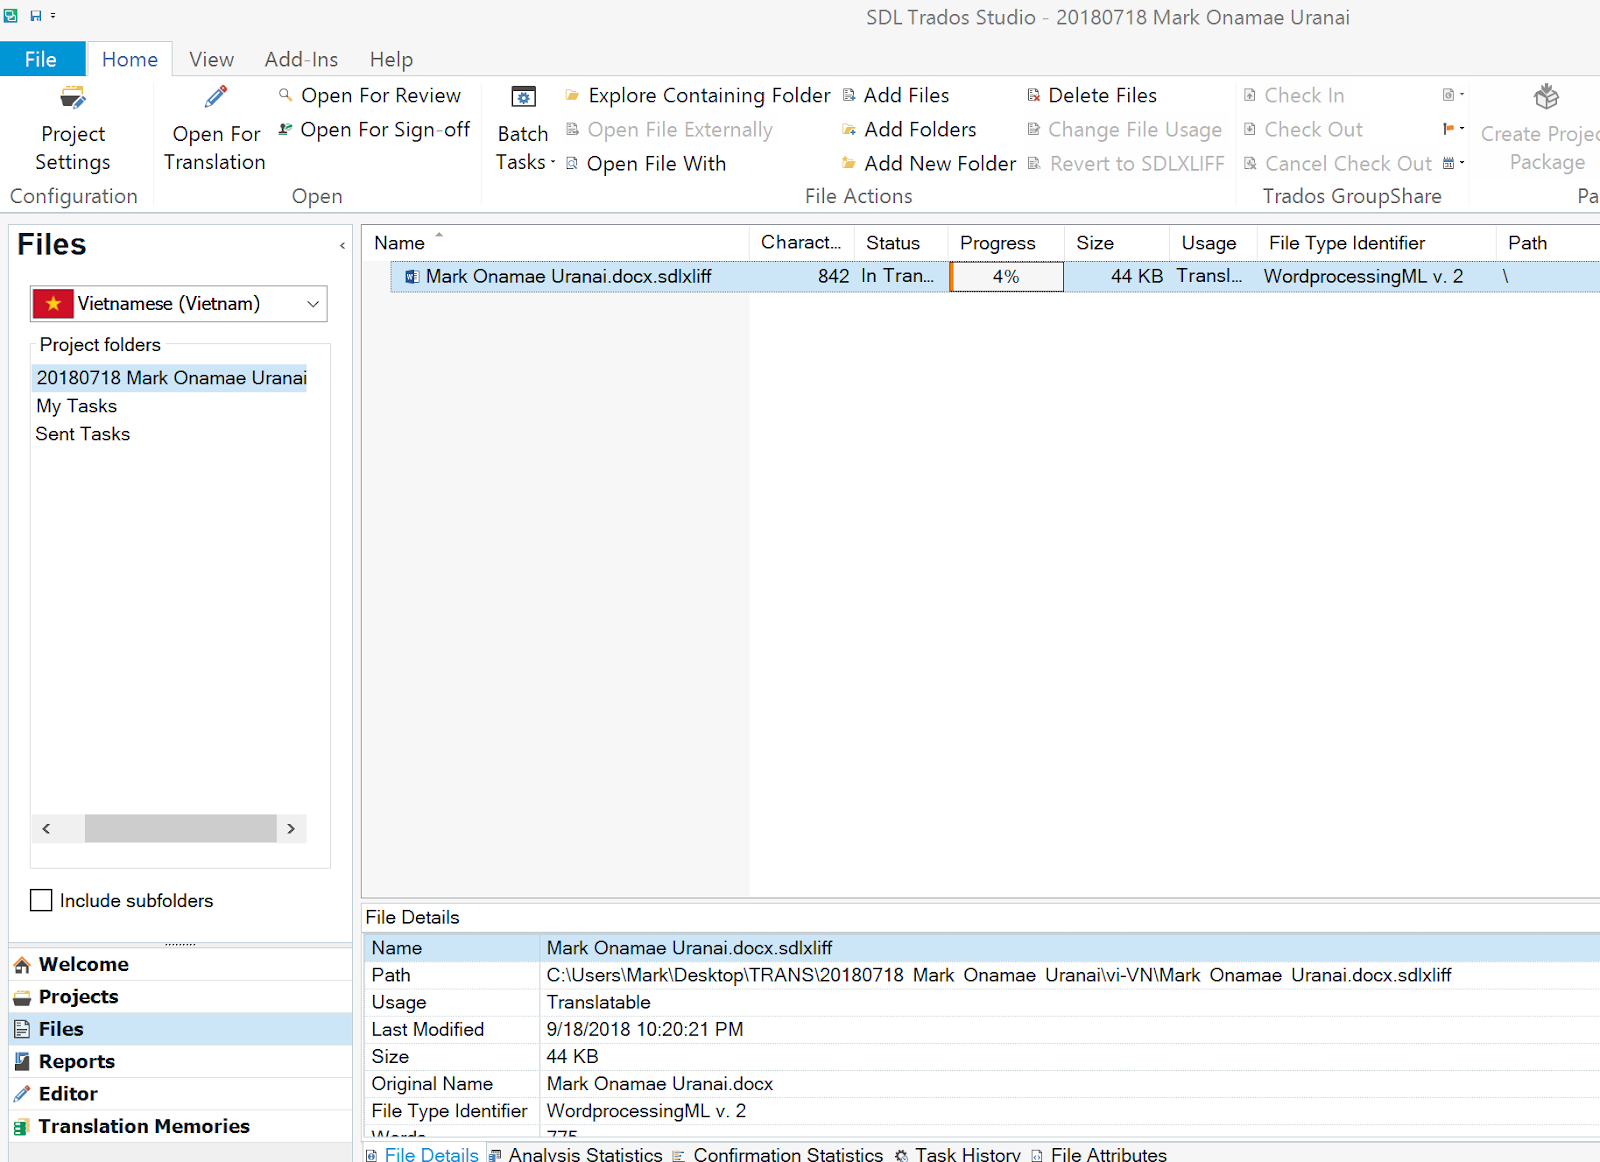1600x1162 pixels.
Task: Open the Analysis Statistics tab
Action: [x=576, y=1154]
